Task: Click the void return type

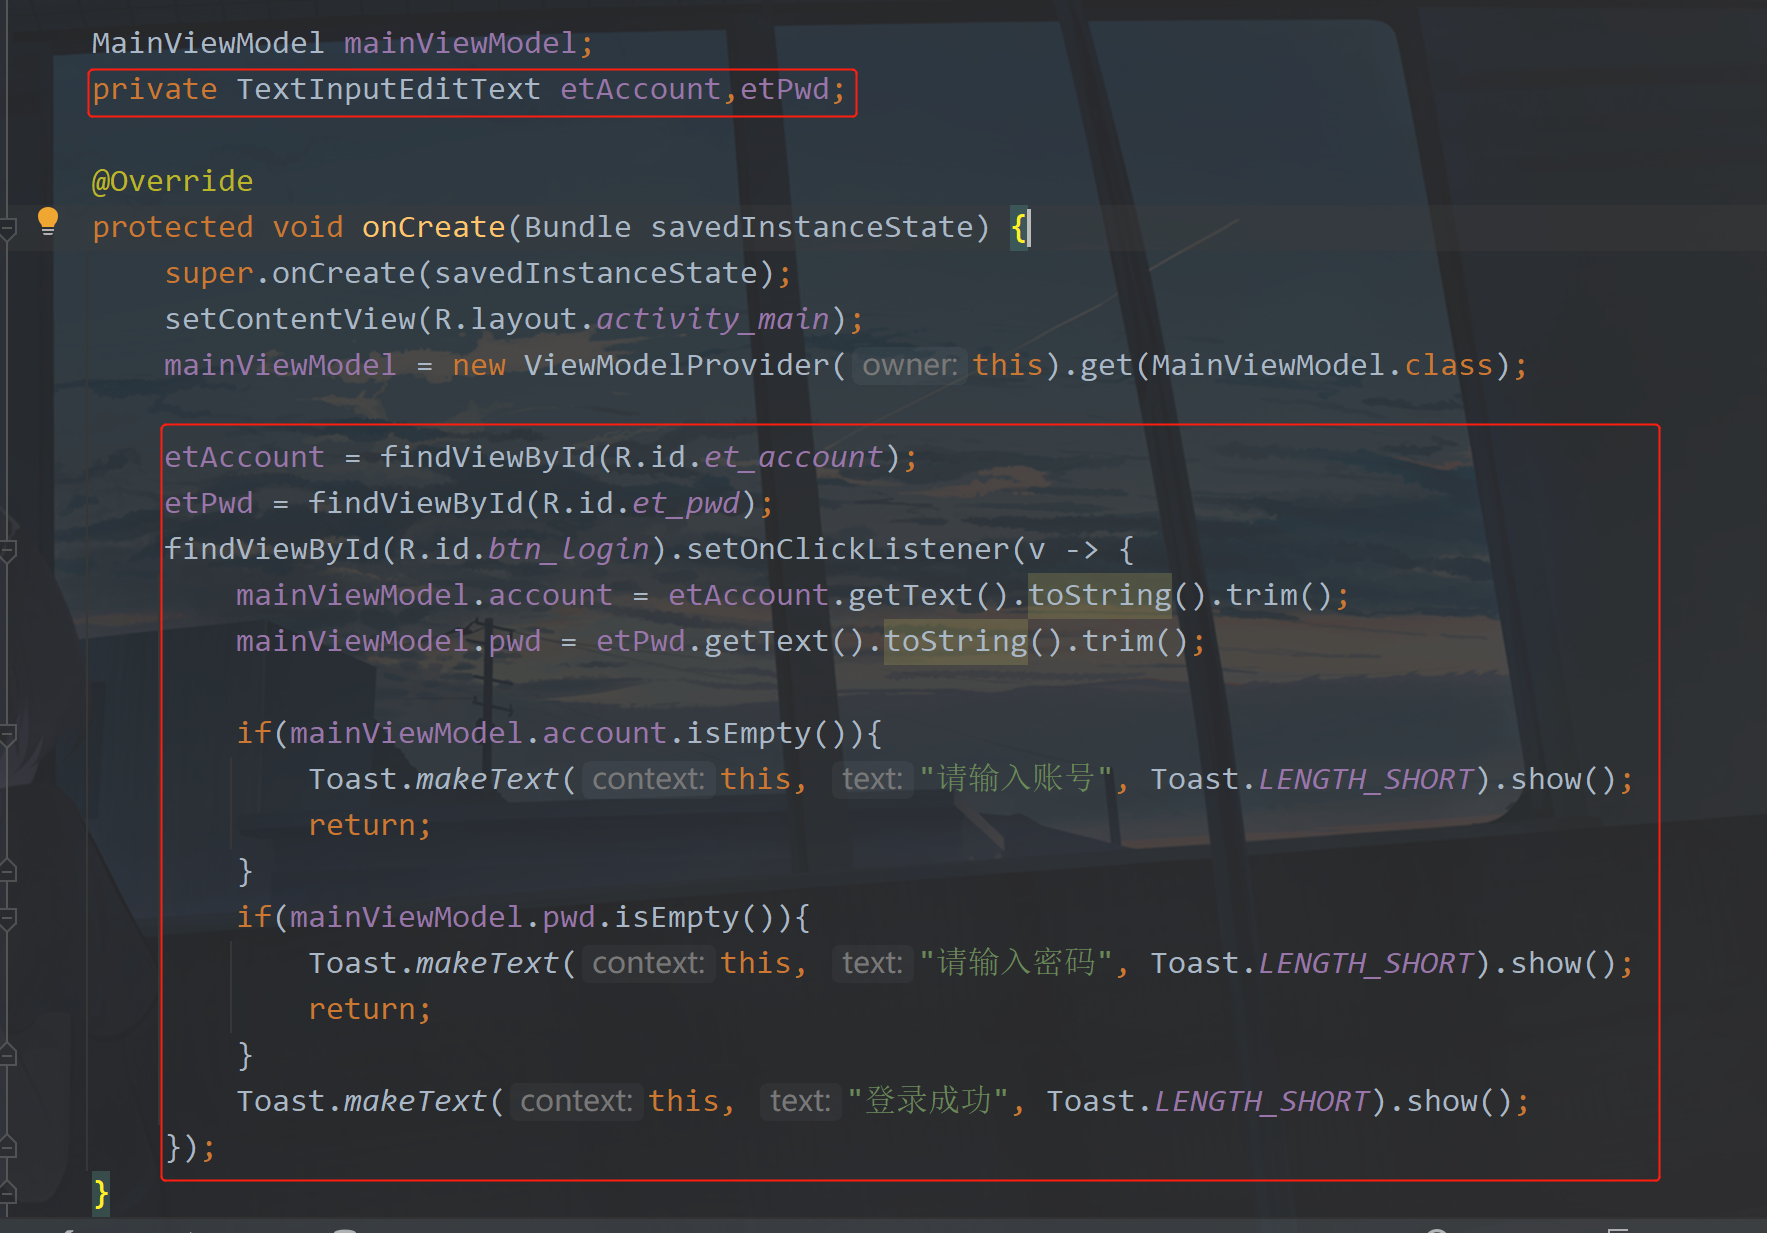Action: pos(307,227)
